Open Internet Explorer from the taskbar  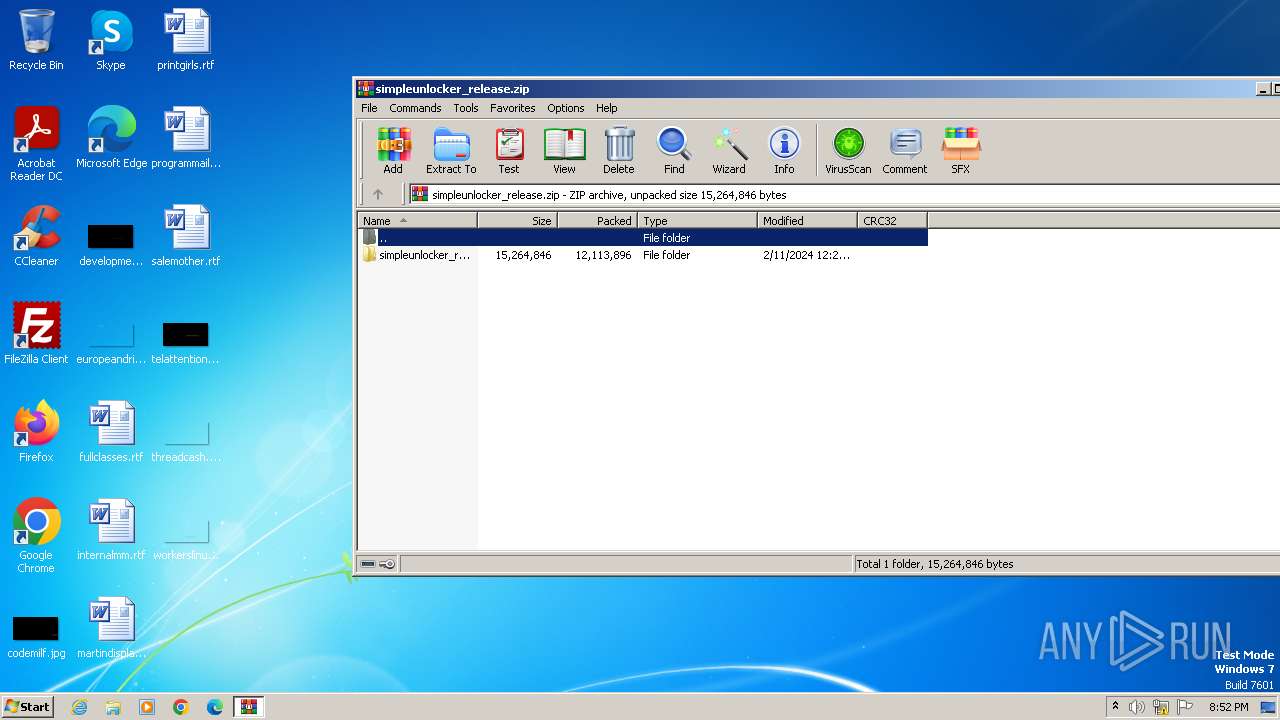click(79, 707)
